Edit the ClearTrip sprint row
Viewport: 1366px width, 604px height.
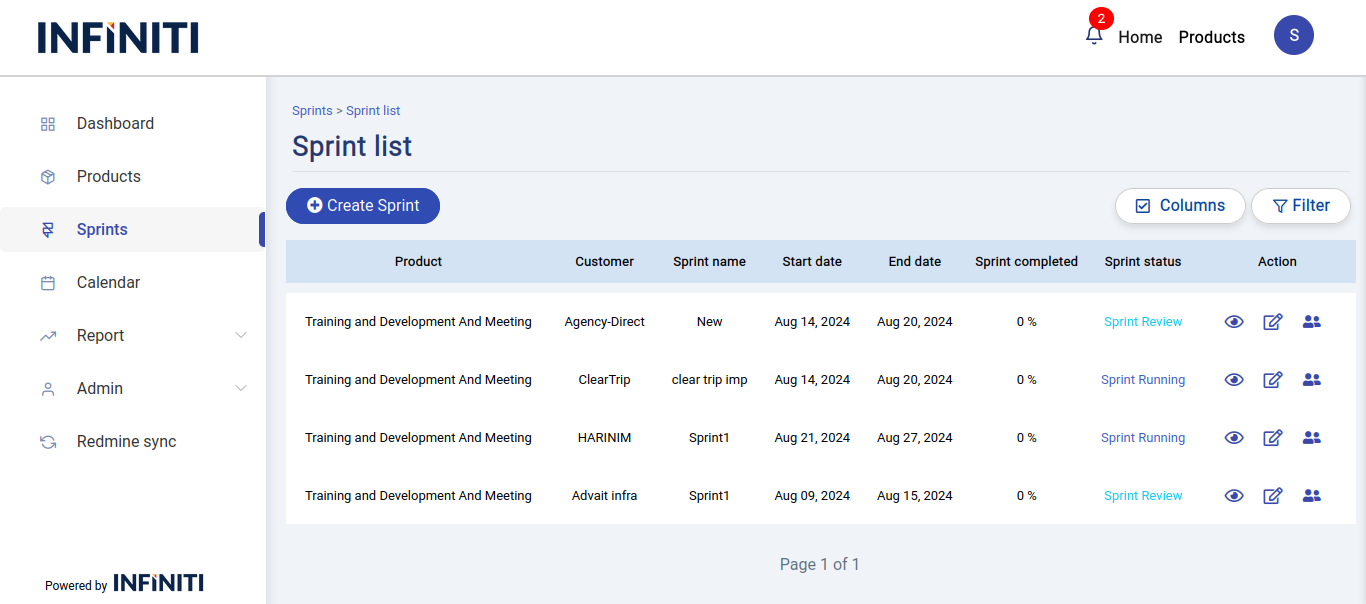coord(1273,380)
